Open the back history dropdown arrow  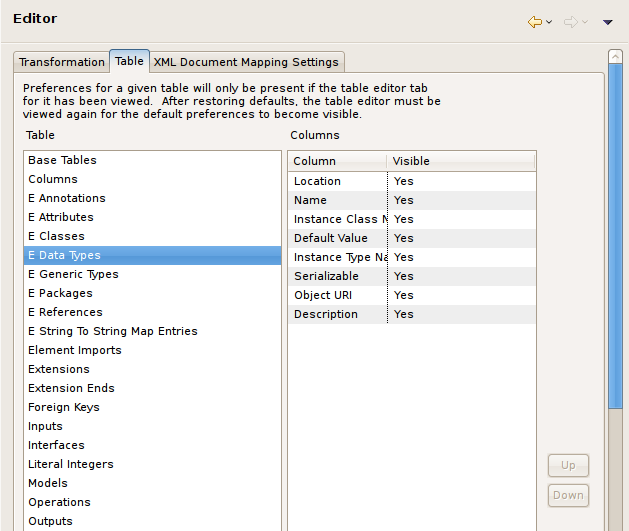point(549,22)
